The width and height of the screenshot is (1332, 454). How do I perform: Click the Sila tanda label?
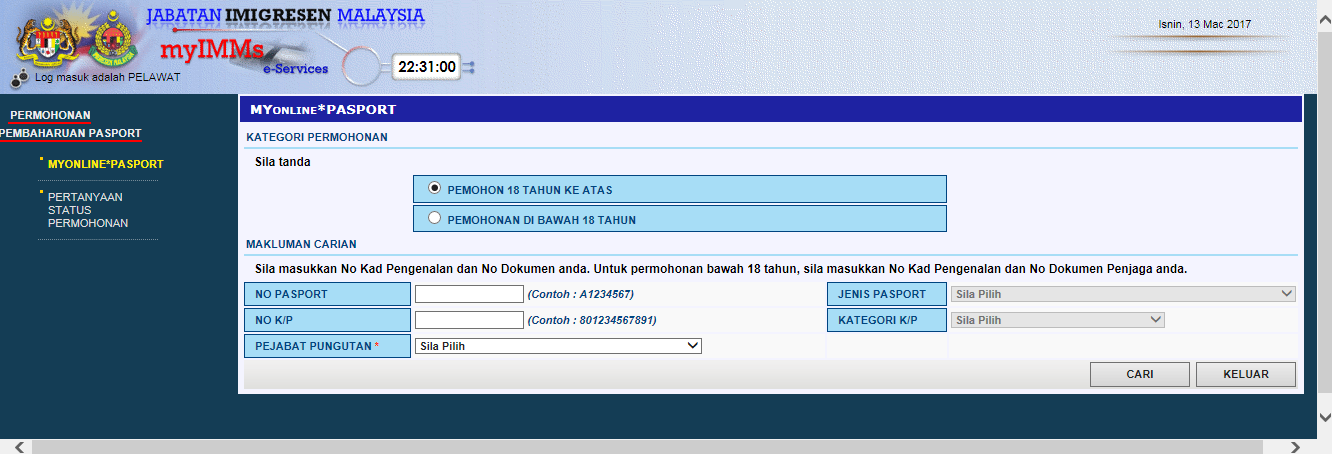click(283, 162)
